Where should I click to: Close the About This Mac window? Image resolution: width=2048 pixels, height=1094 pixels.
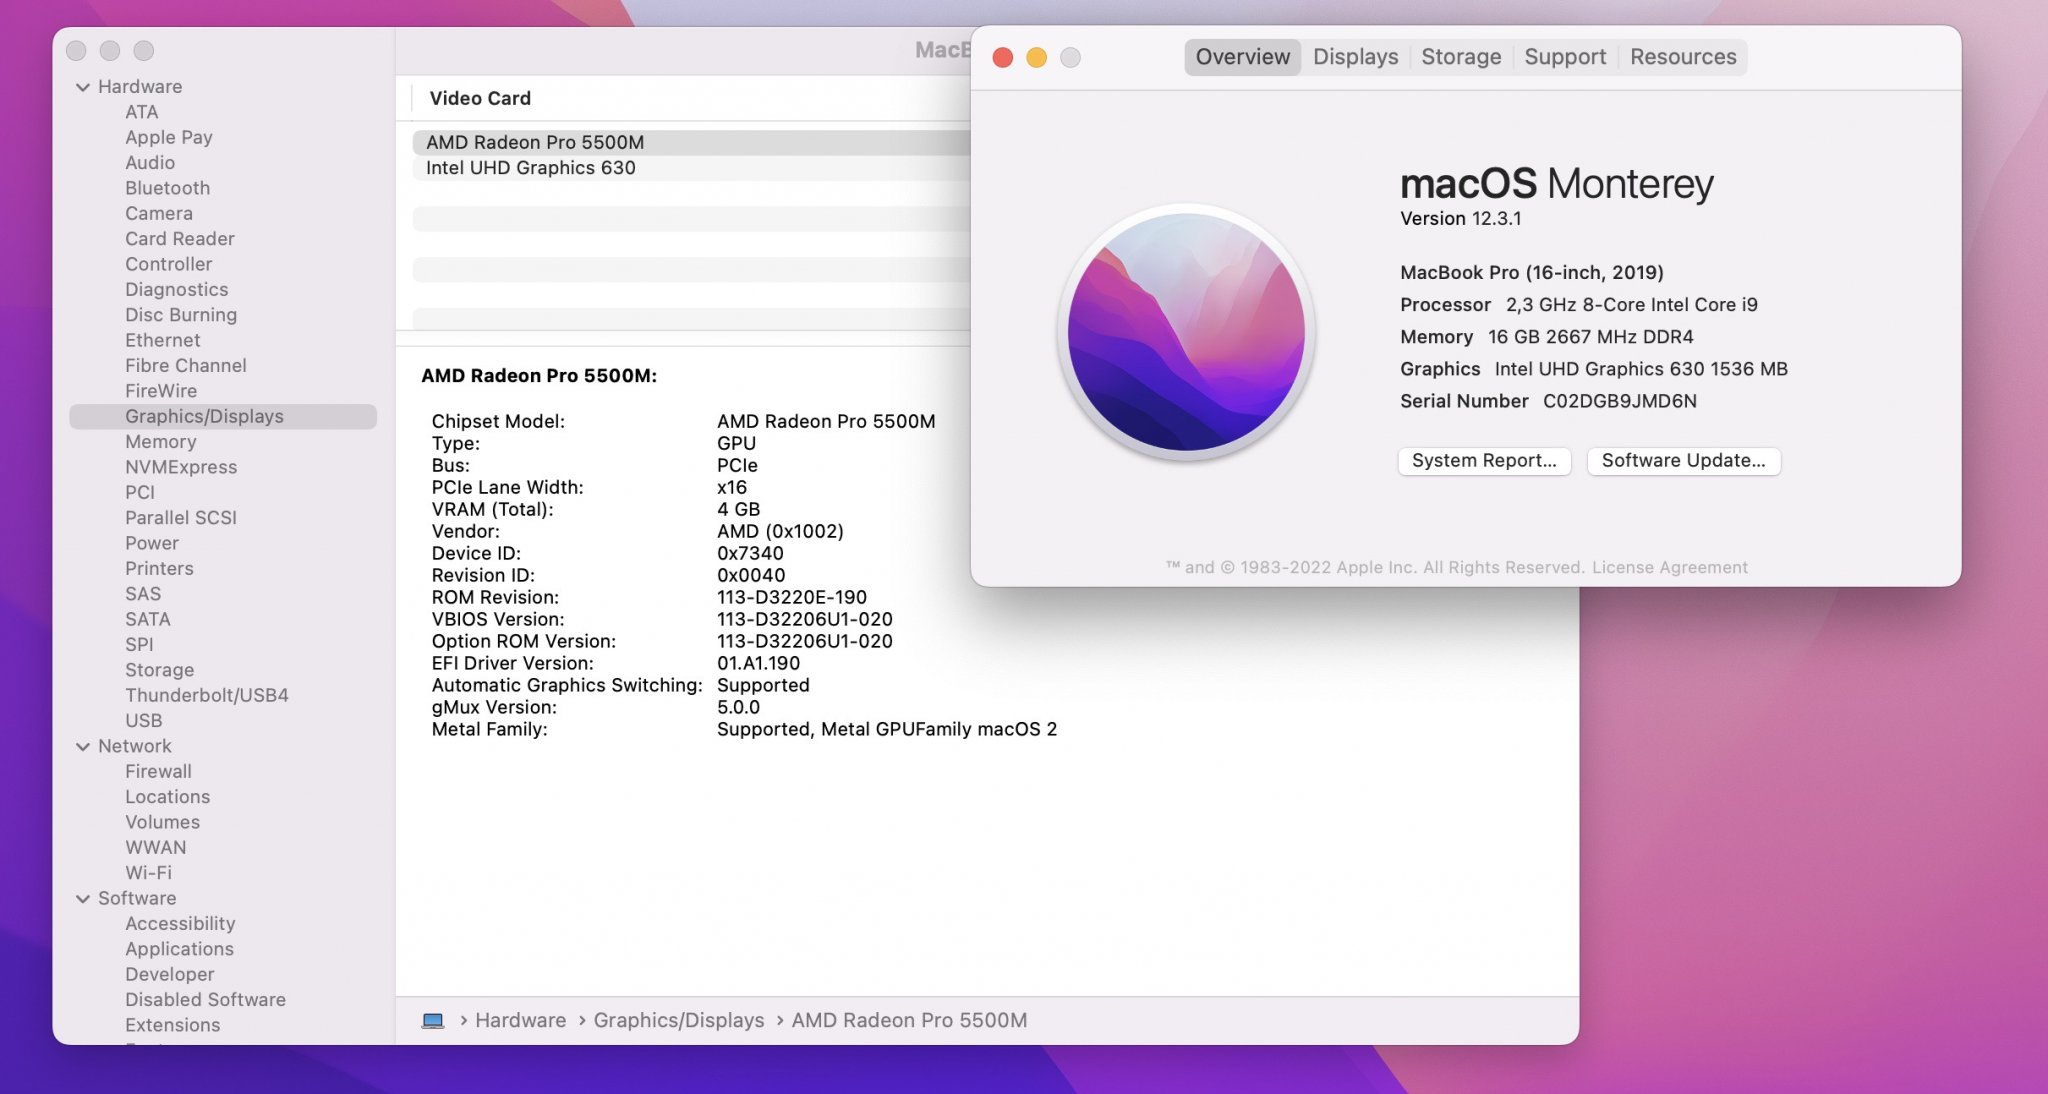pos(1003,58)
